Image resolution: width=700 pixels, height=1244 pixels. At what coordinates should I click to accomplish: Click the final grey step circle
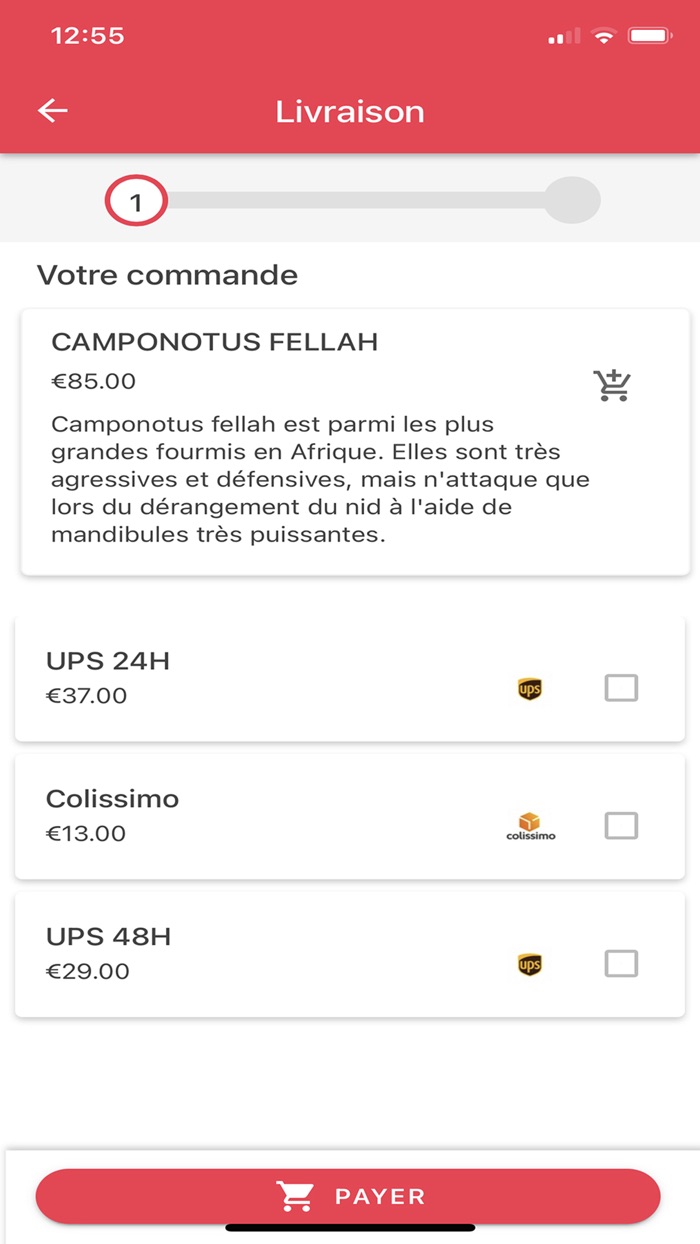pos(572,200)
